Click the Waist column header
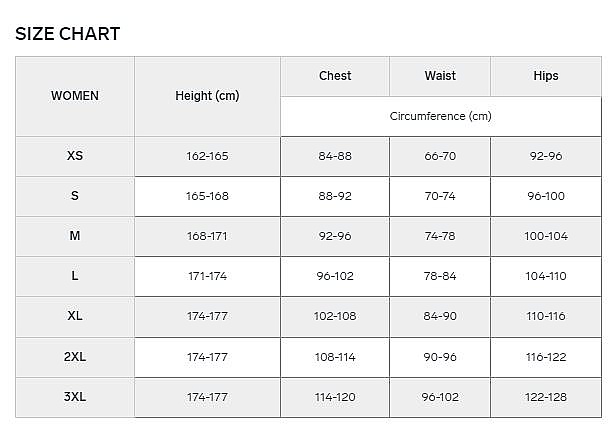The width and height of the screenshot is (616, 440). [440, 76]
